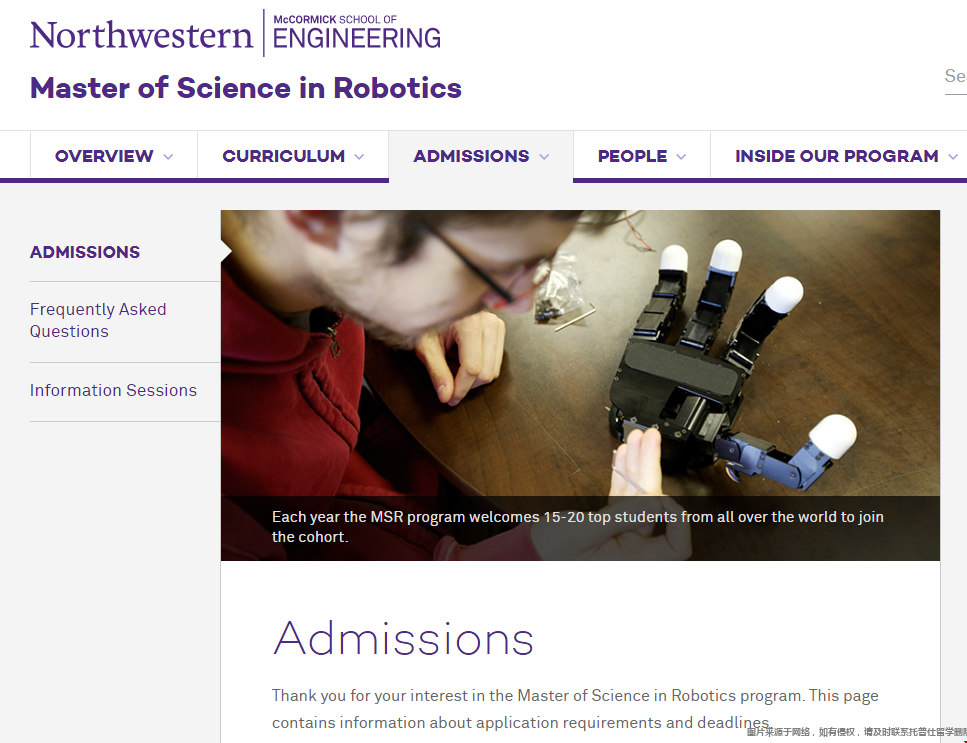Expand the chevron beside Inside Our Program
967x743 pixels.
953,157
